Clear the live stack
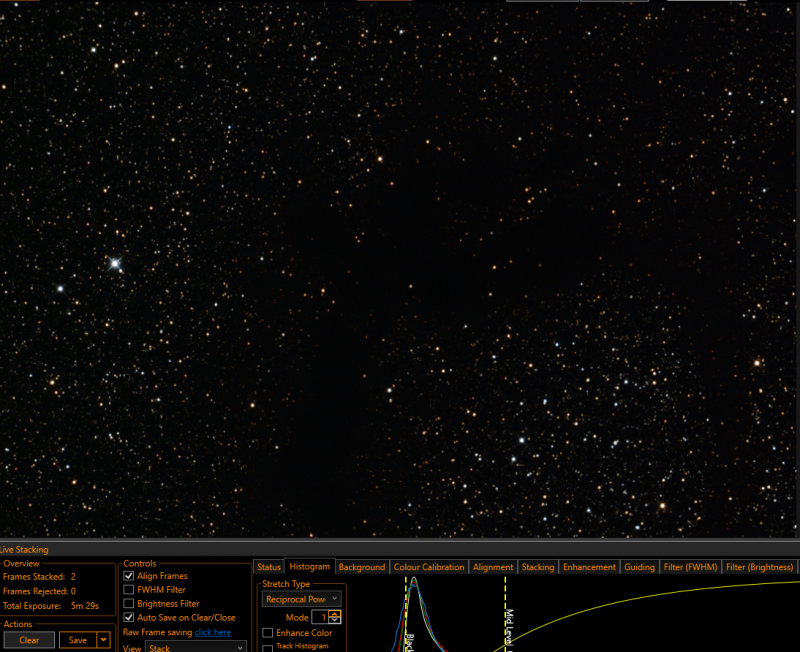 pyautogui.click(x=29, y=640)
